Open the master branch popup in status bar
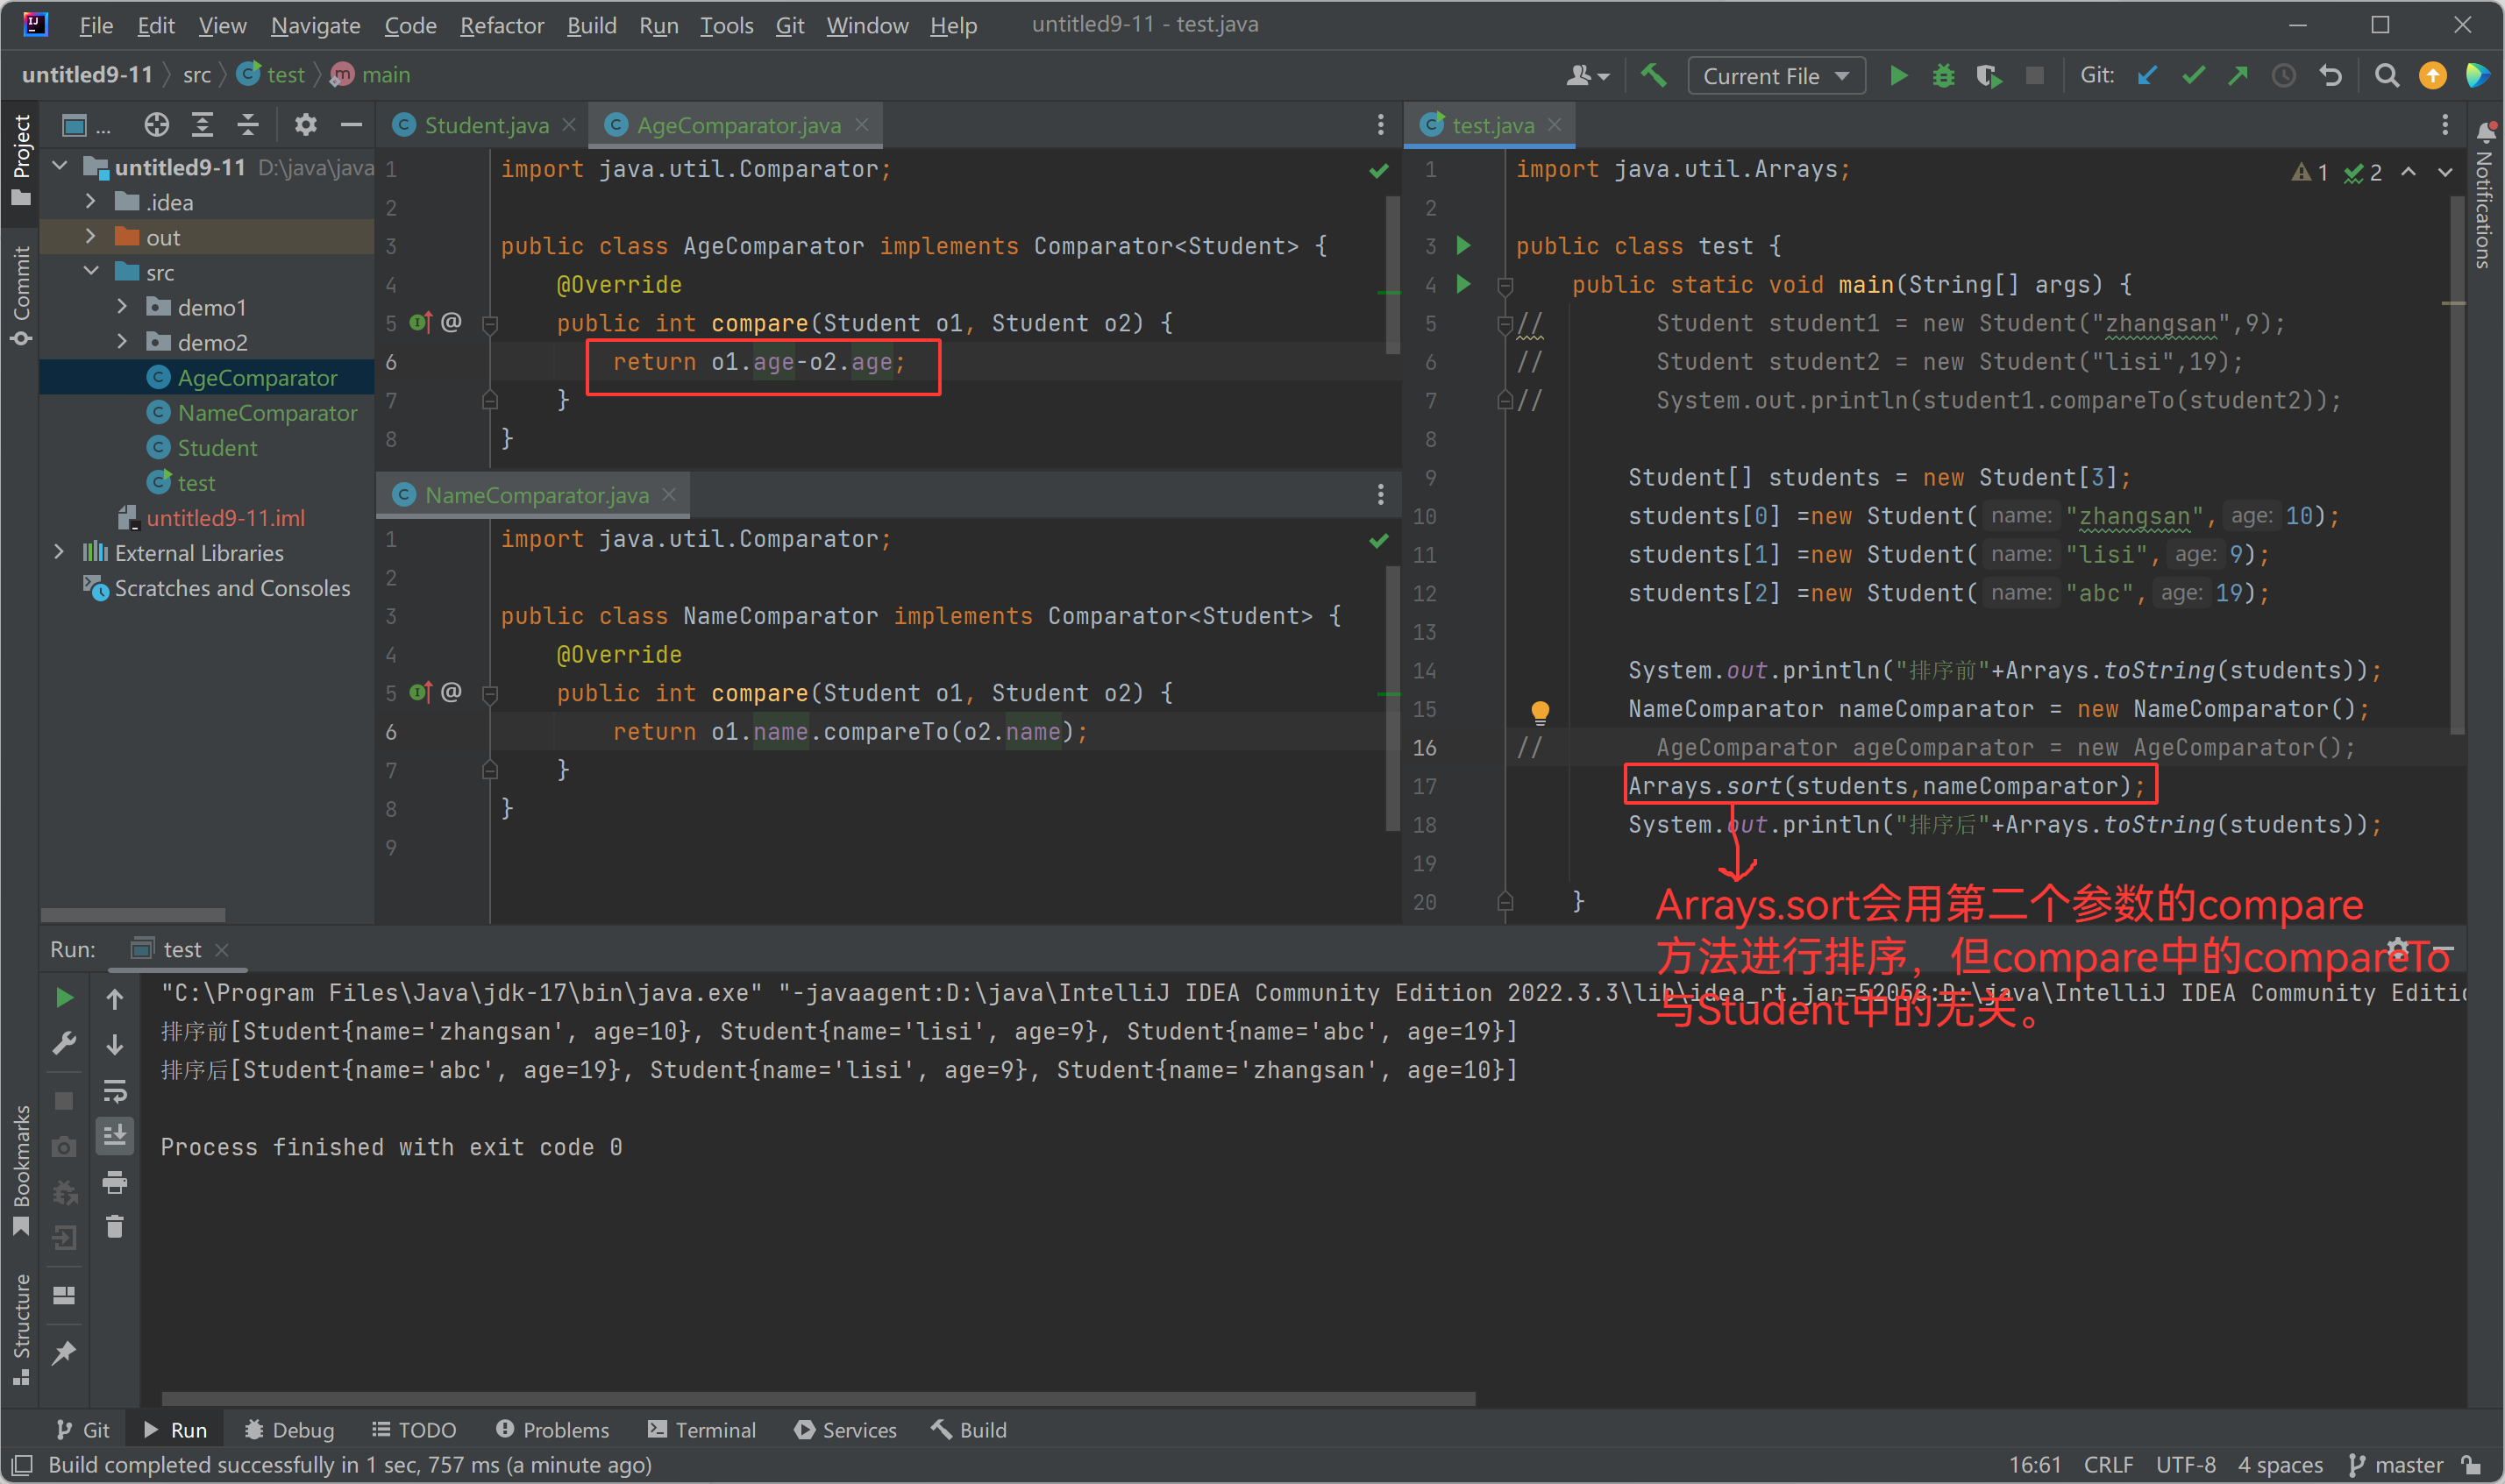The height and width of the screenshot is (1484, 2505). (x=2405, y=1464)
